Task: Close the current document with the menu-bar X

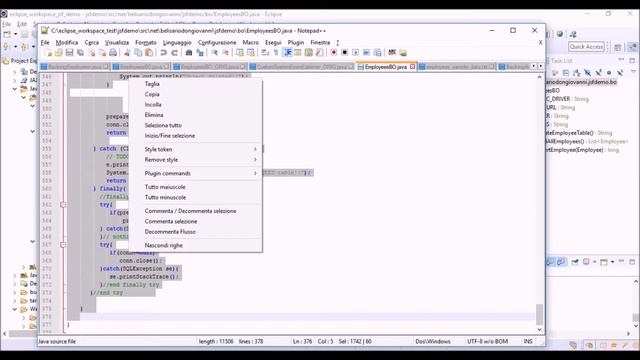Action: click(x=540, y=42)
